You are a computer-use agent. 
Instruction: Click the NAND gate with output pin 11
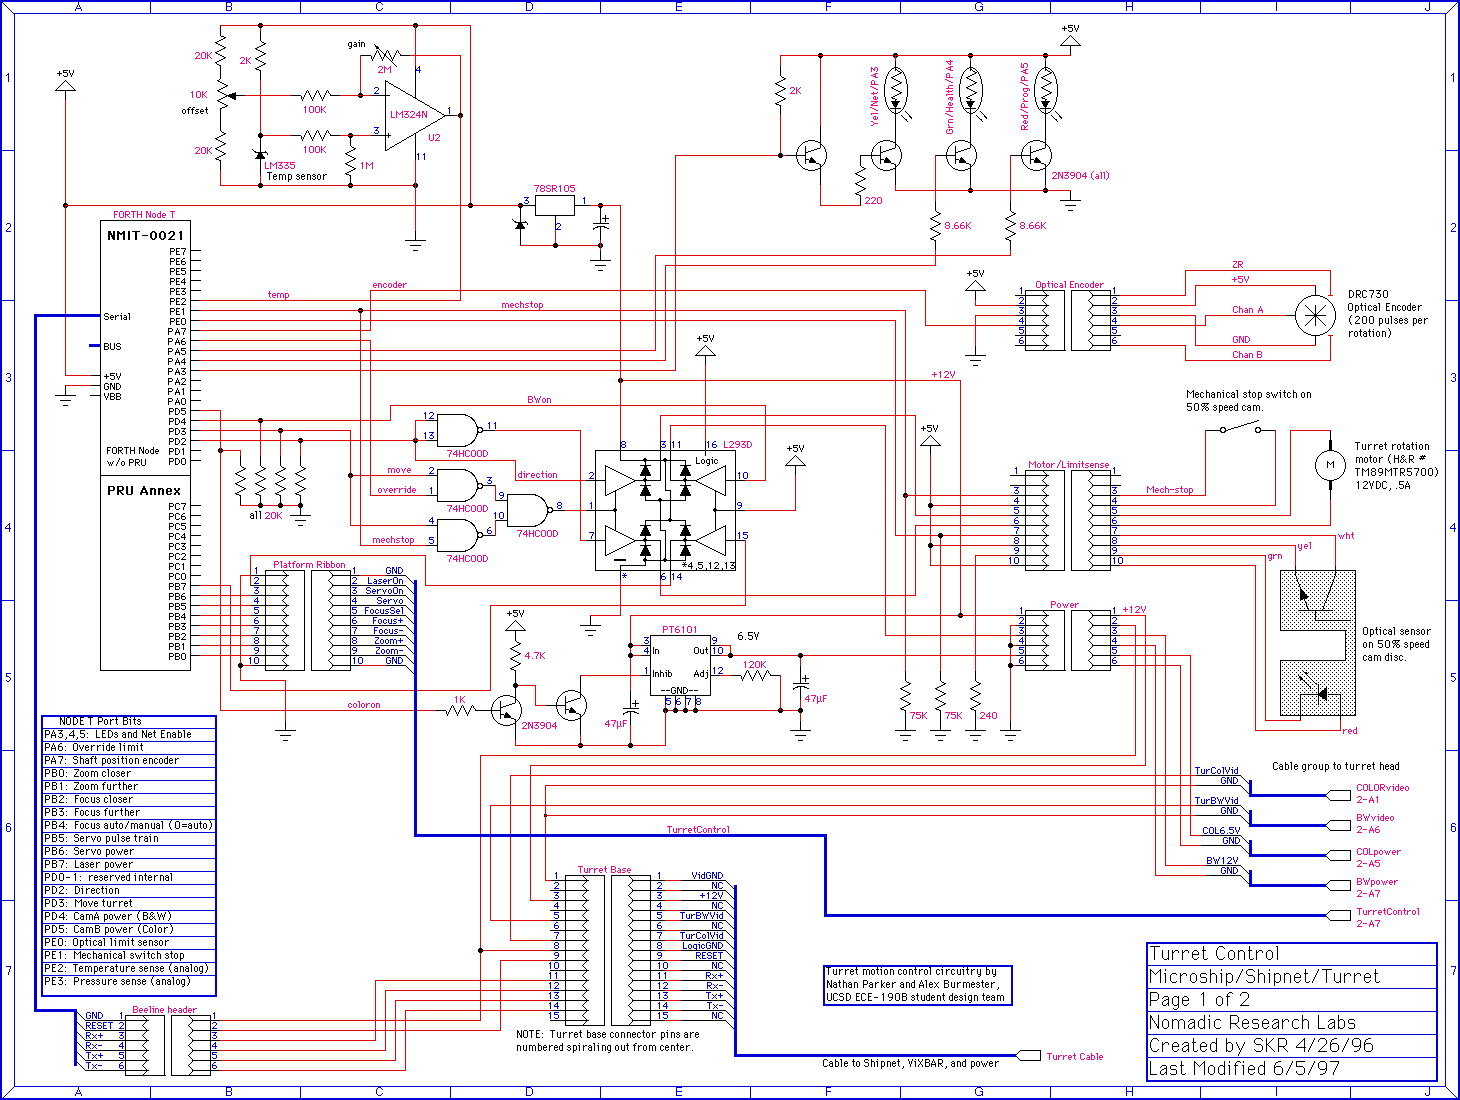point(458,430)
